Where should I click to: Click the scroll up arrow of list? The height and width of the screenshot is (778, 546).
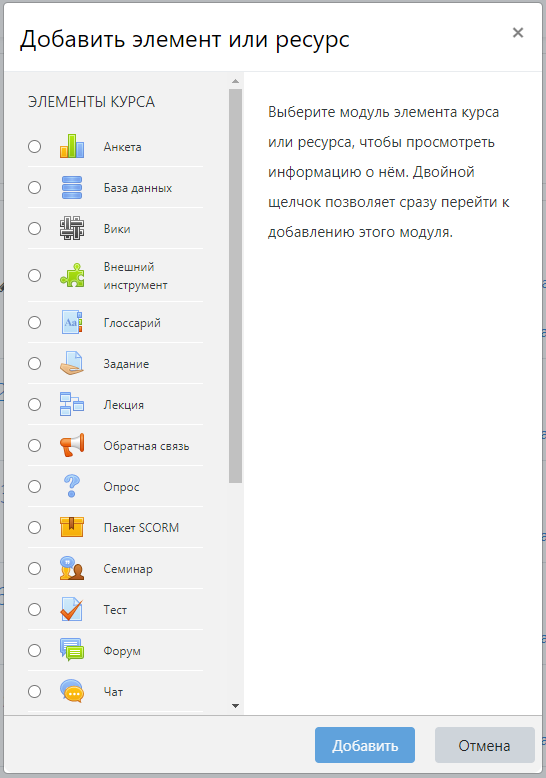coord(235,81)
